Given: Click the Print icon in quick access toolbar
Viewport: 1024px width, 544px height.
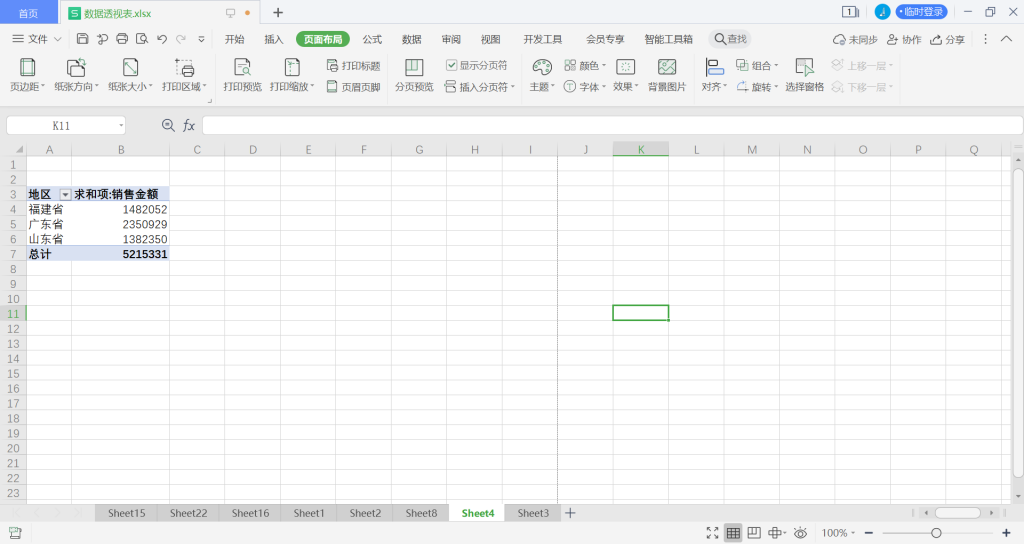Looking at the screenshot, I should click(122, 39).
